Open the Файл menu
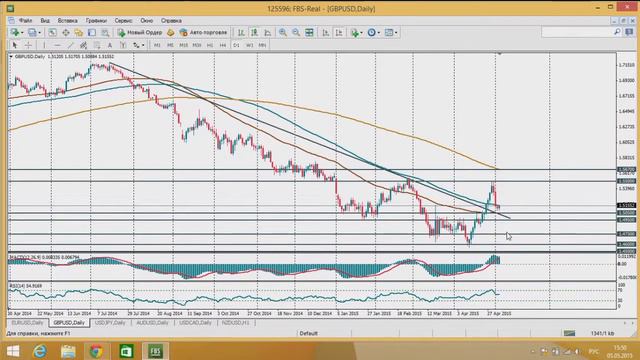 pyautogui.click(x=25, y=20)
